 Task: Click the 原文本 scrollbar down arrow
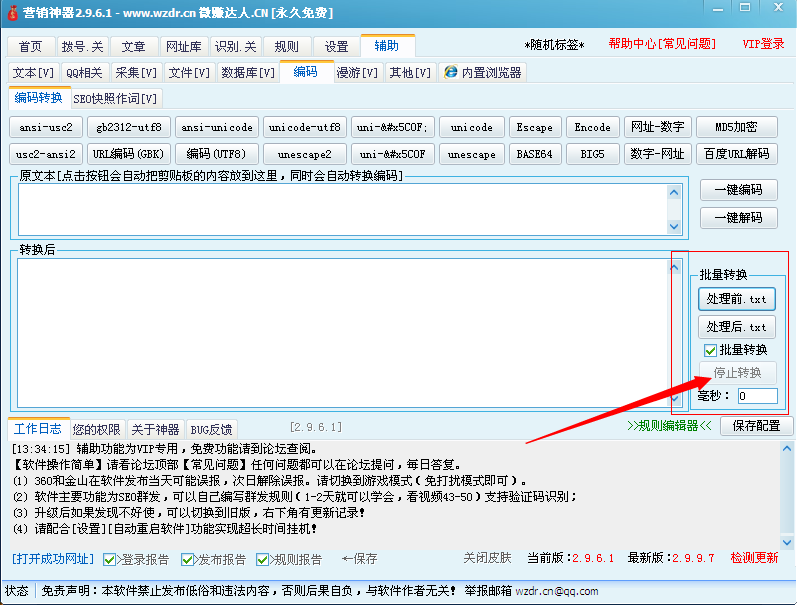pos(674,226)
